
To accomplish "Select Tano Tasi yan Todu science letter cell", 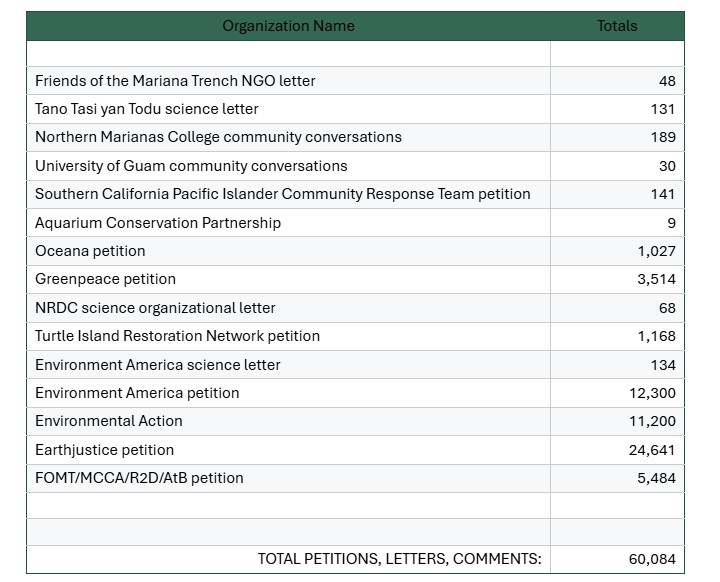I will click(147, 109).
